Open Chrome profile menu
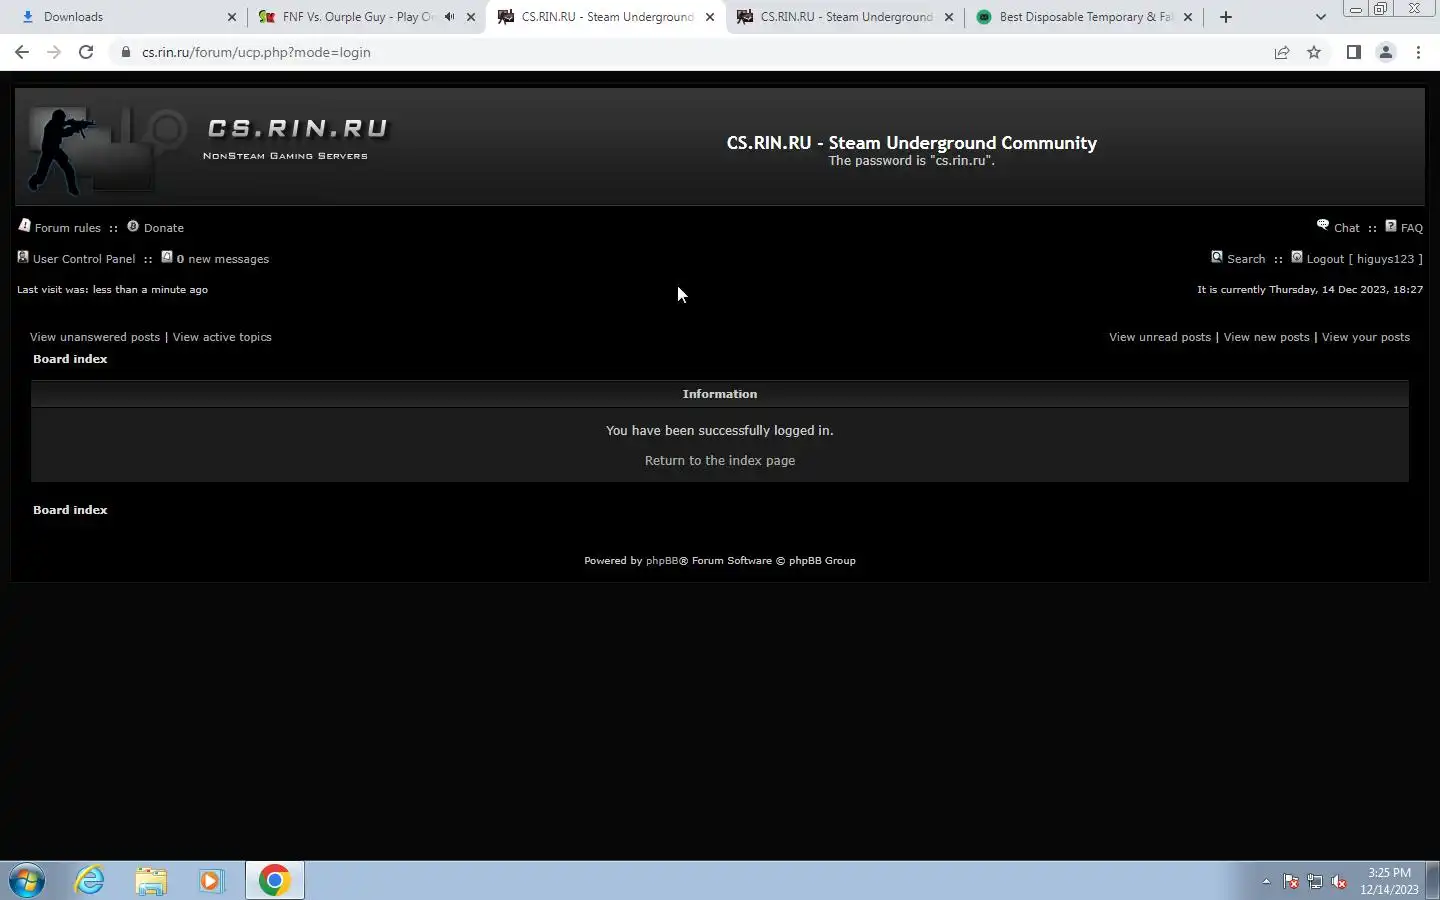Image resolution: width=1440 pixels, height=900 pixels. 1385,52
